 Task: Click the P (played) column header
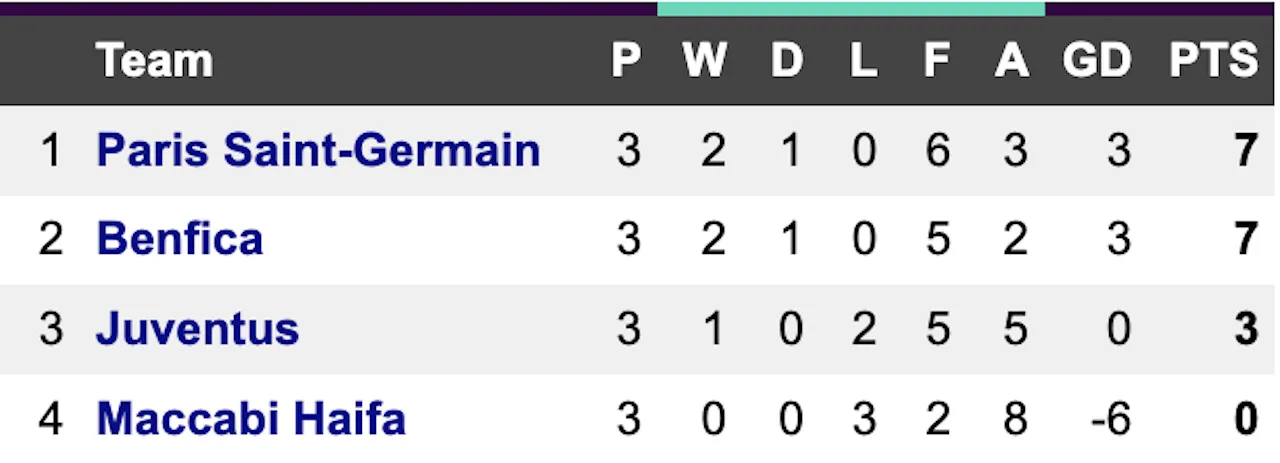627,61
